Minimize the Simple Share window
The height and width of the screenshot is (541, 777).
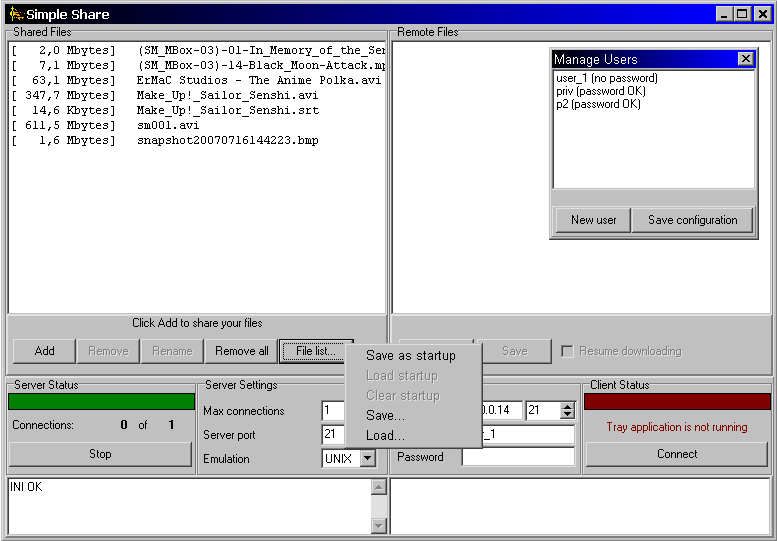[724, 14]
